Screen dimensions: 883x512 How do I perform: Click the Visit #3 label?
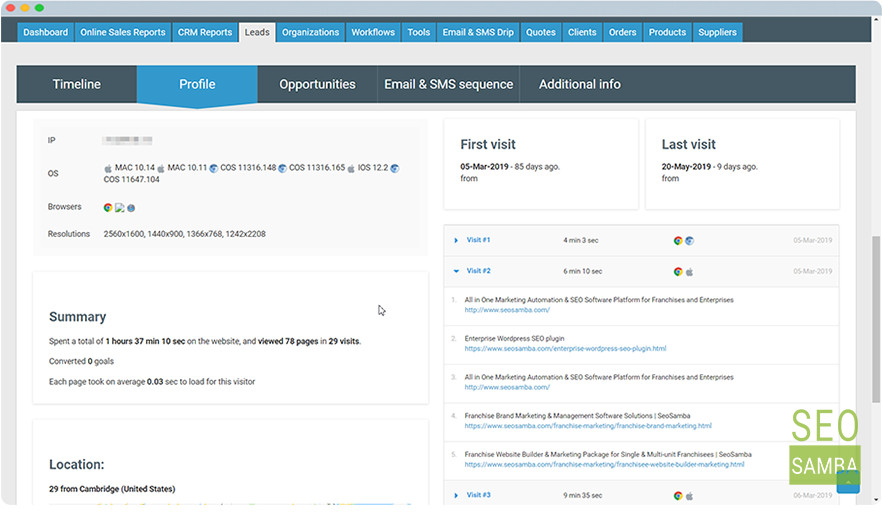(478, 495)
